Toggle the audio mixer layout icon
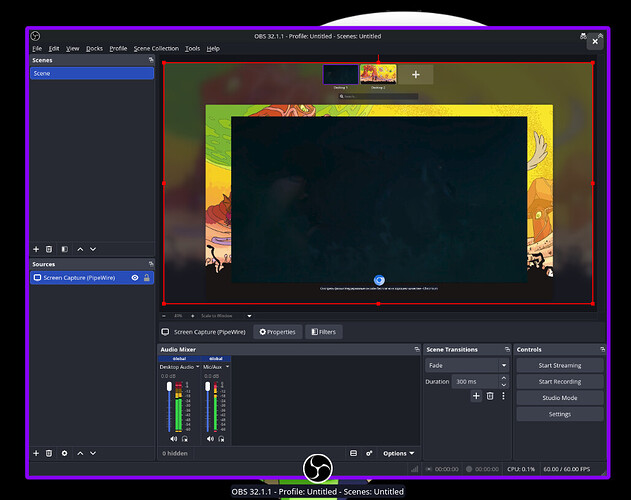The image size is (631, 500). point(353,453)
